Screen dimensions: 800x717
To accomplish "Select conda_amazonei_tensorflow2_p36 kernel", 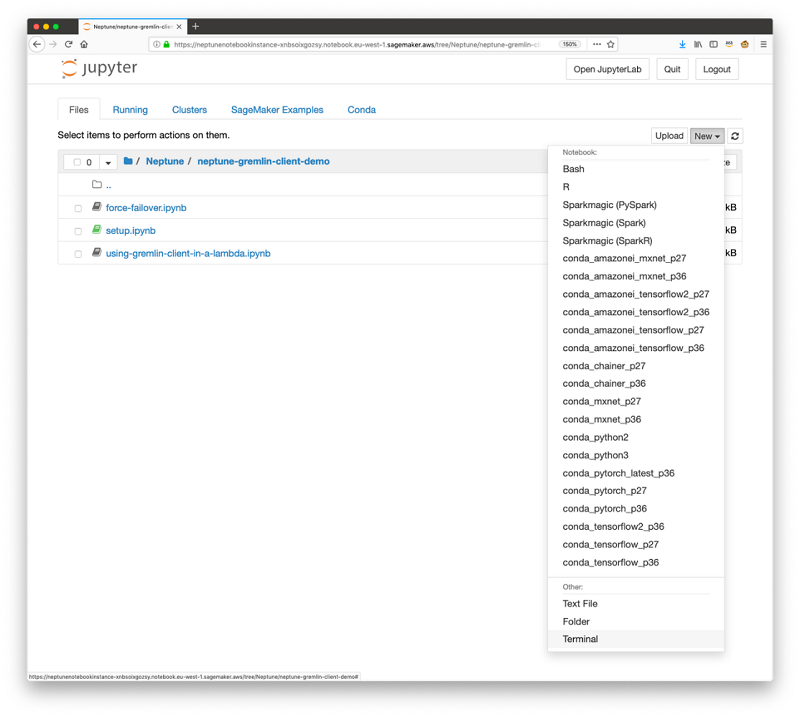I will pos(636,312).
